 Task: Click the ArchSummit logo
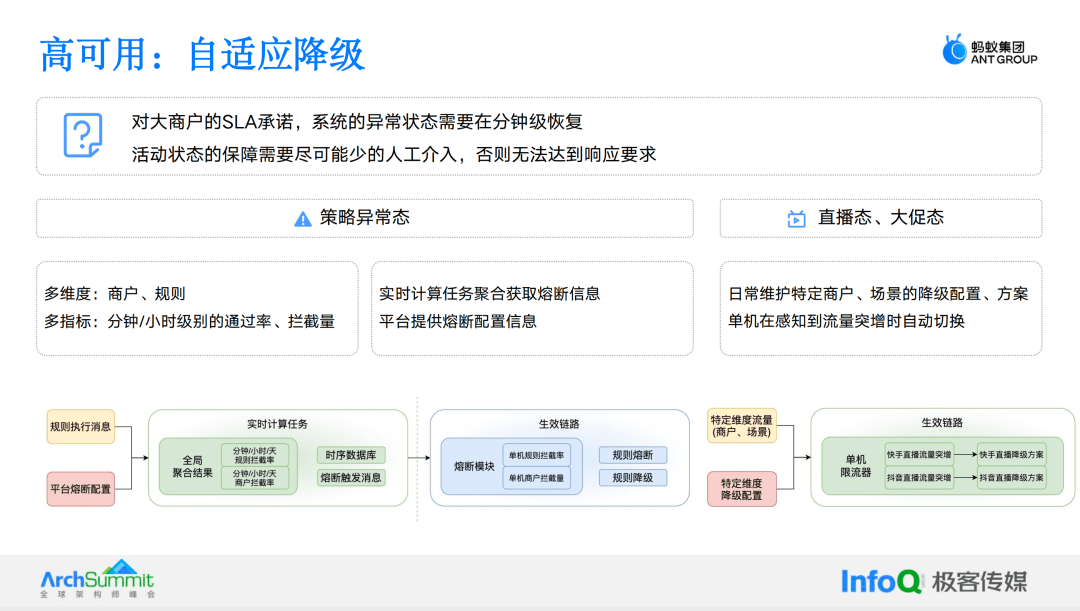(x=97, y=579)
